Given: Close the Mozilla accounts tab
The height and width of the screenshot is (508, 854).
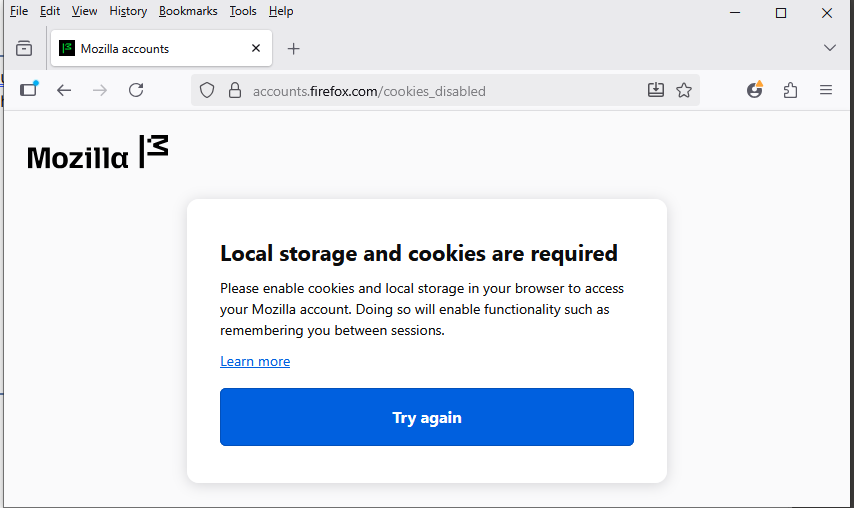Looking at the screenshot, I should [x=256, y=48].
